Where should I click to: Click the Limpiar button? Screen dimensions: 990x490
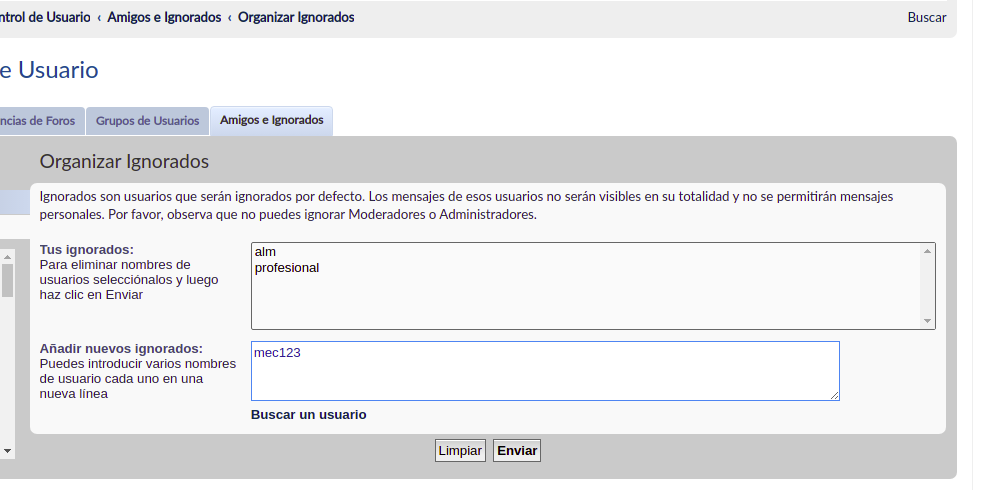click(460, 451)
